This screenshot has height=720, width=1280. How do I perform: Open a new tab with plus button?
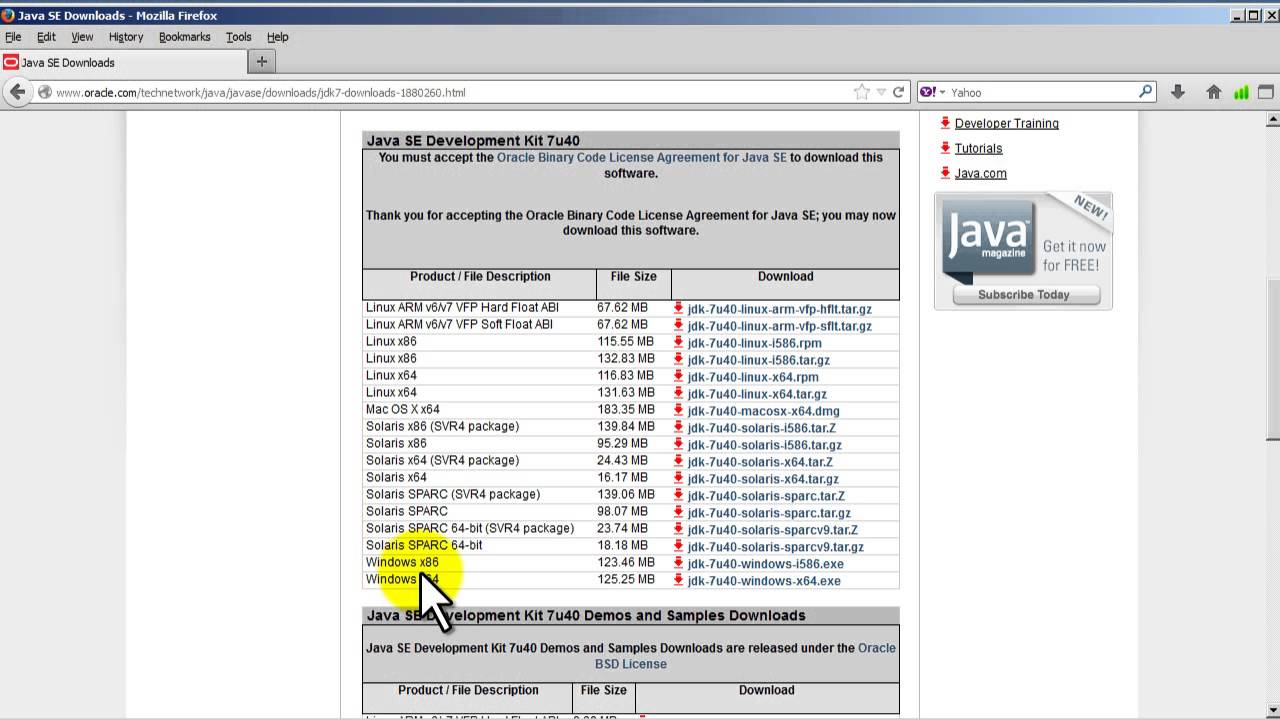tap(262, 62)
